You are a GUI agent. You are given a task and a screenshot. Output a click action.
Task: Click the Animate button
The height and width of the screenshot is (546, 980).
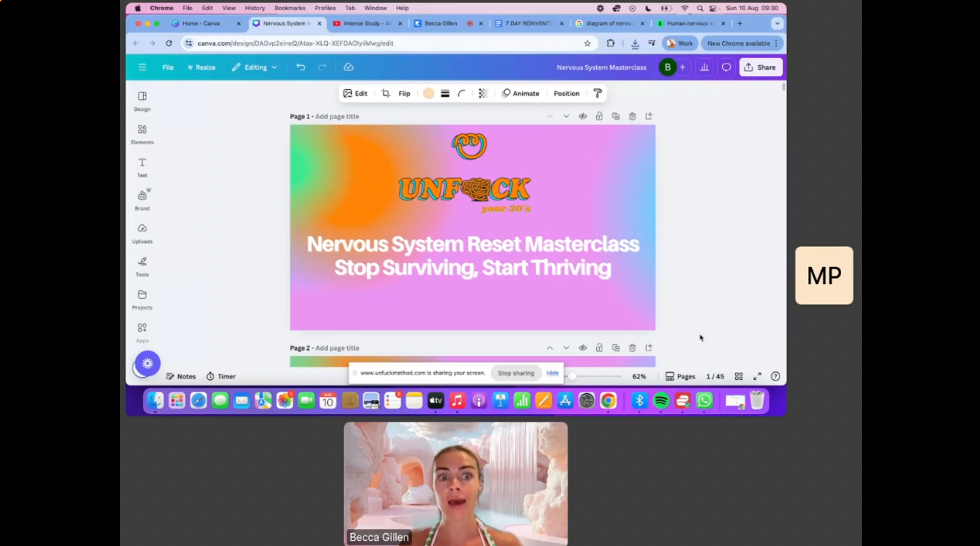[x=520, y=94]
